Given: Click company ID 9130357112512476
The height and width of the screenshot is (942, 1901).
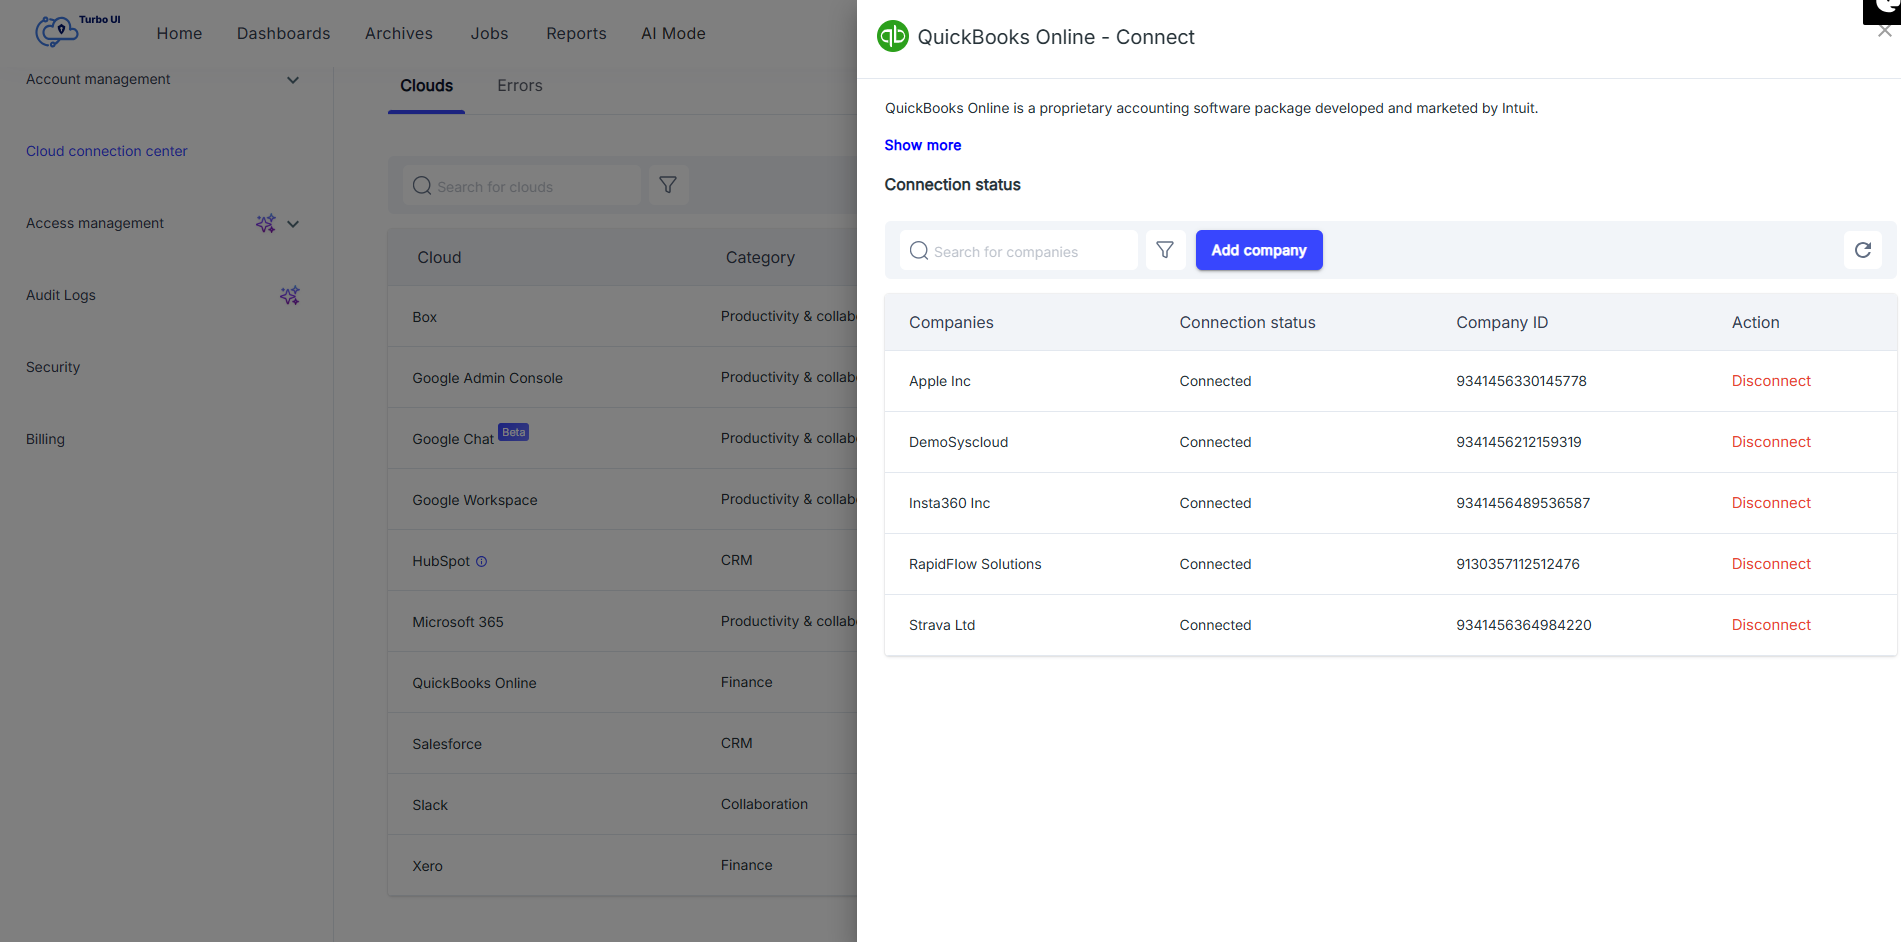Looking at the screenshot, I should (x=1518, y=564).
